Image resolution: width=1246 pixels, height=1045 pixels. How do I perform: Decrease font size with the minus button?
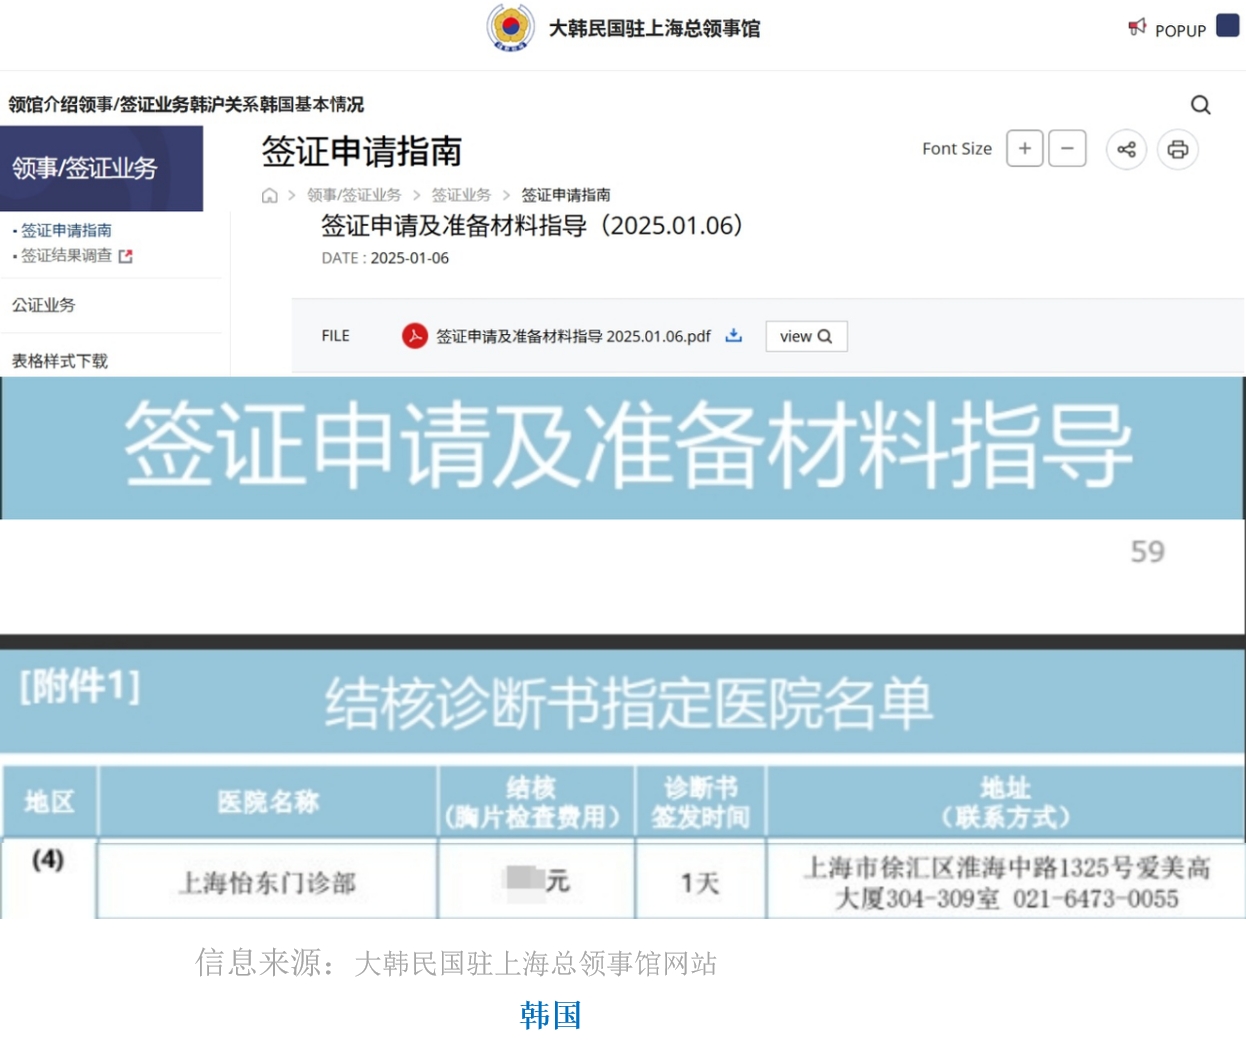(x=1067, y=148)
